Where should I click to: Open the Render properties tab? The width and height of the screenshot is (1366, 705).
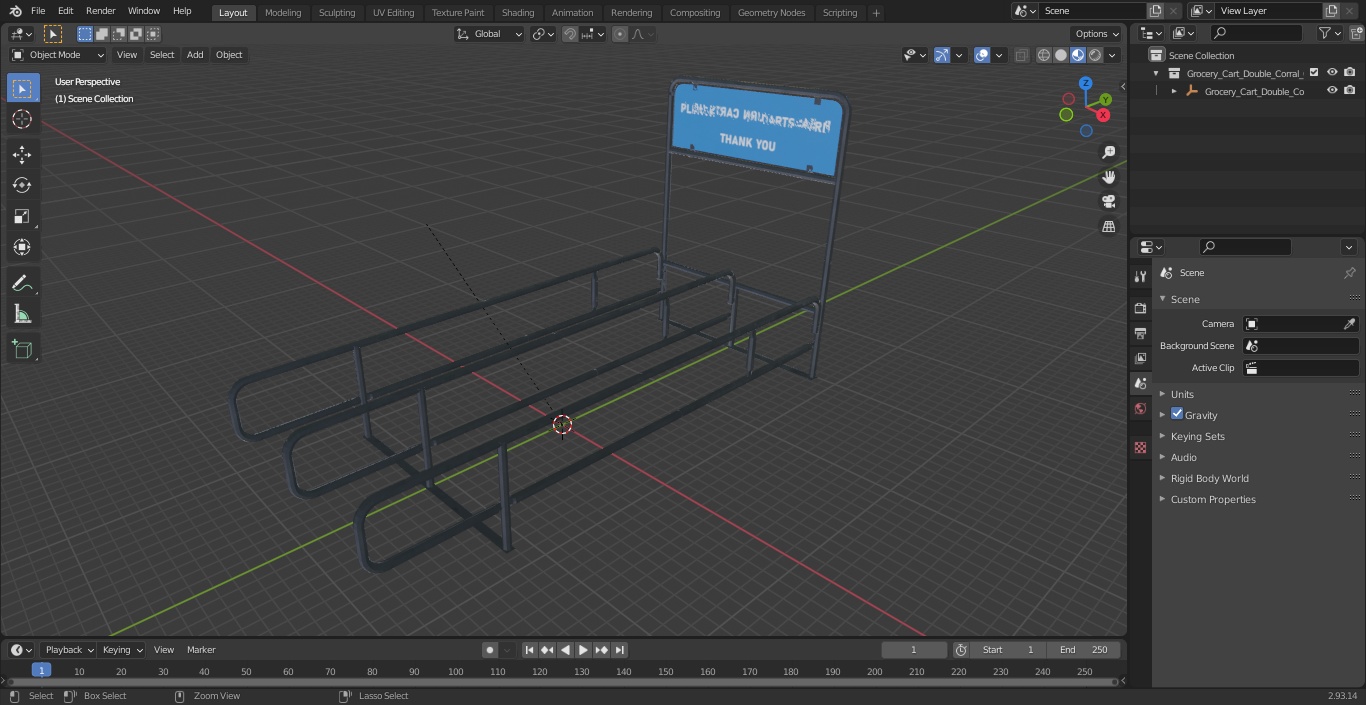coord(1140,308)
